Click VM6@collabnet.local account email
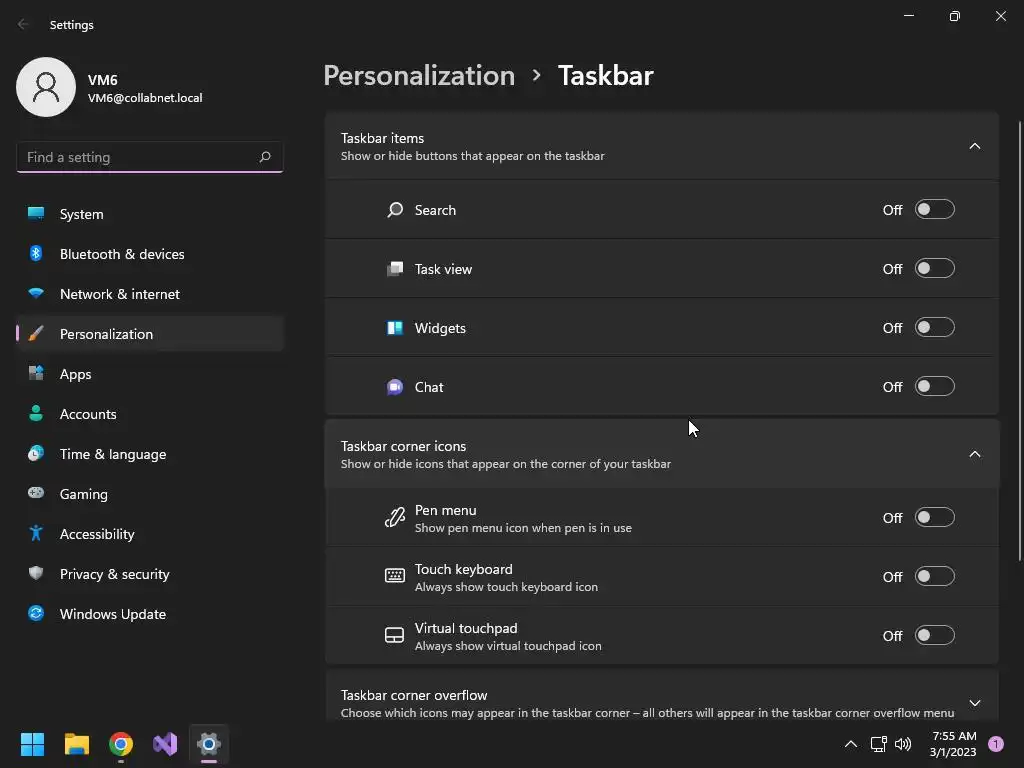The width and height of the screenshot is (1024, 768). point(145,98)
